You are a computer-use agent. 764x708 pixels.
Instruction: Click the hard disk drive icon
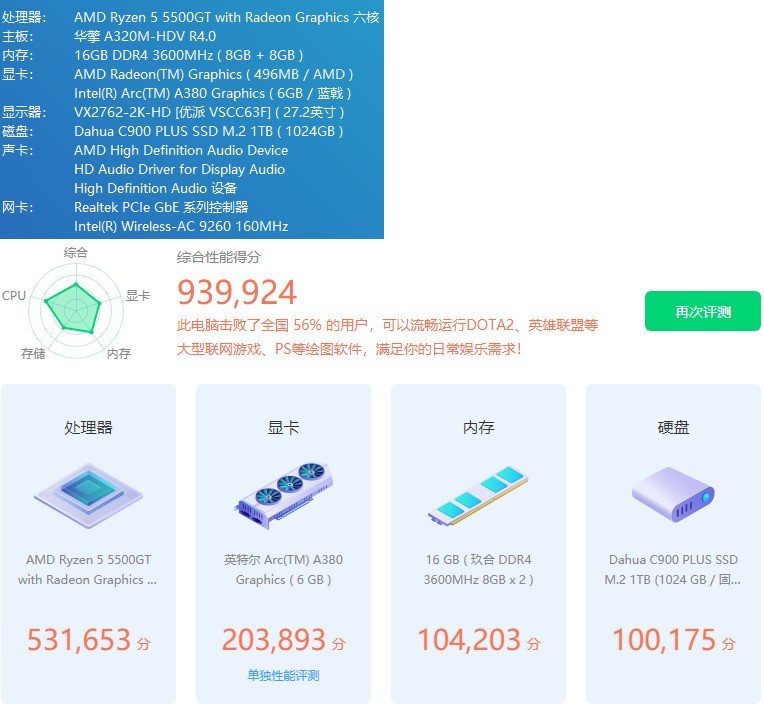(x=673, y=495)
